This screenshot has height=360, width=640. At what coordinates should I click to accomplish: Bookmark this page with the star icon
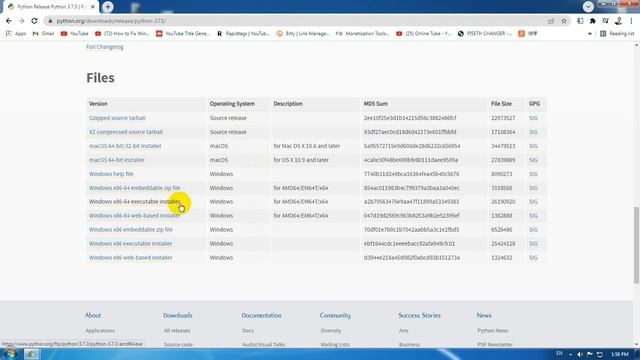pos(564,21)
